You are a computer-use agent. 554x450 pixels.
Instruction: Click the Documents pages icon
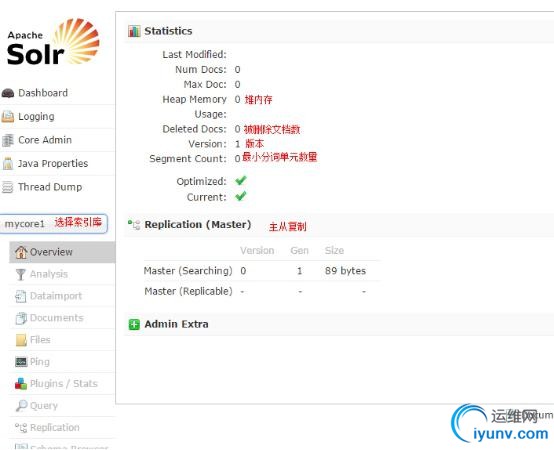pyautogui.click(x=21, y=318)
